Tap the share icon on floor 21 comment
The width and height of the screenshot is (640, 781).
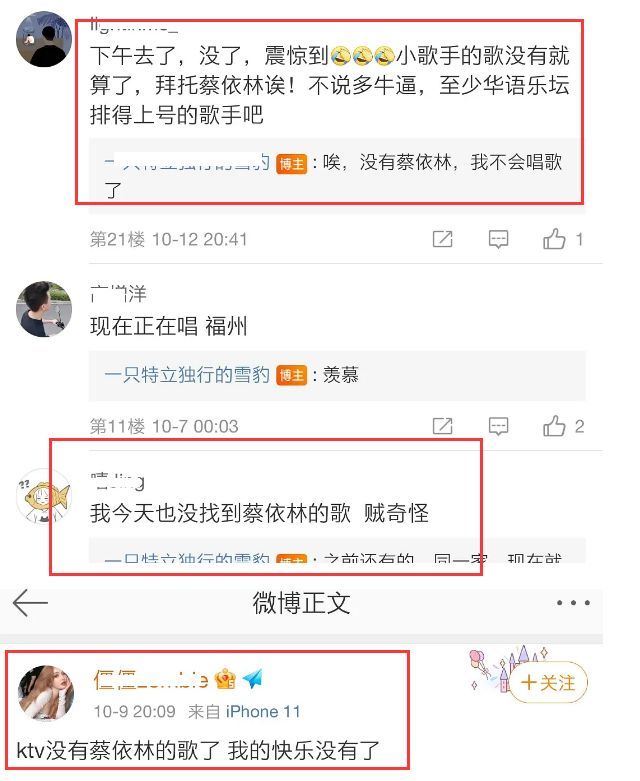(442, 239)
